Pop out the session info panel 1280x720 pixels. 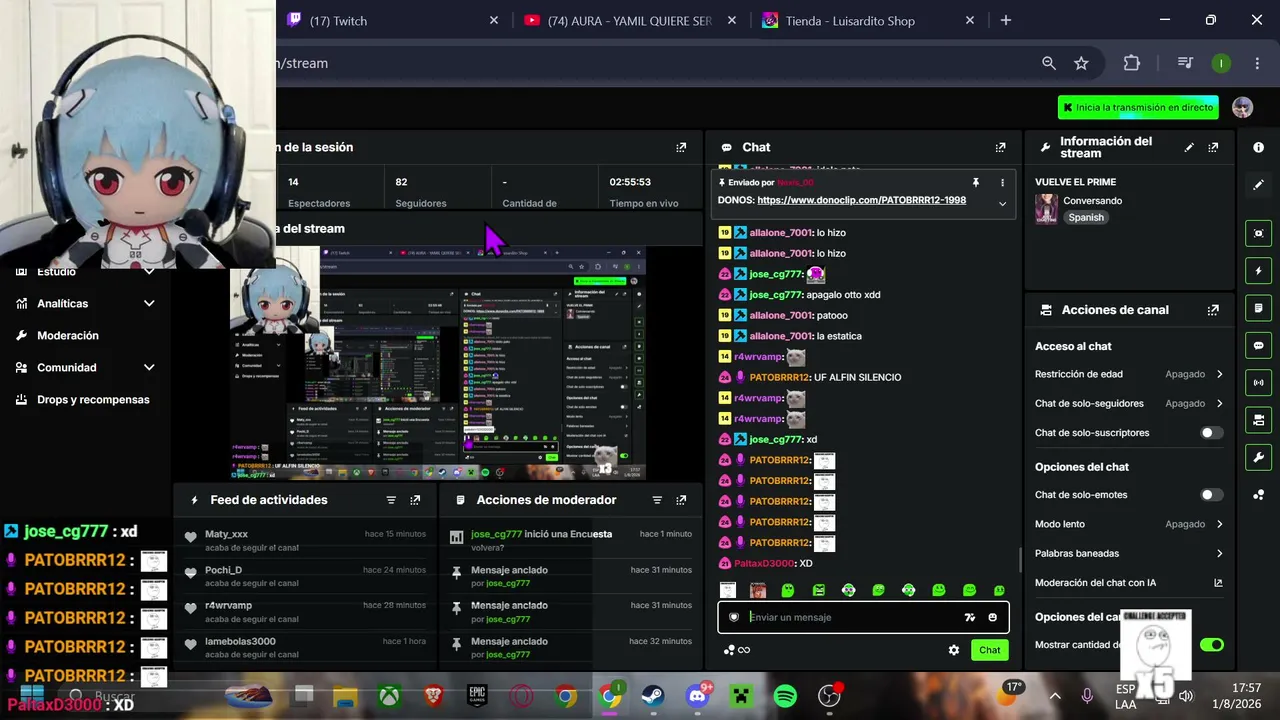click(x=681, y=147)
